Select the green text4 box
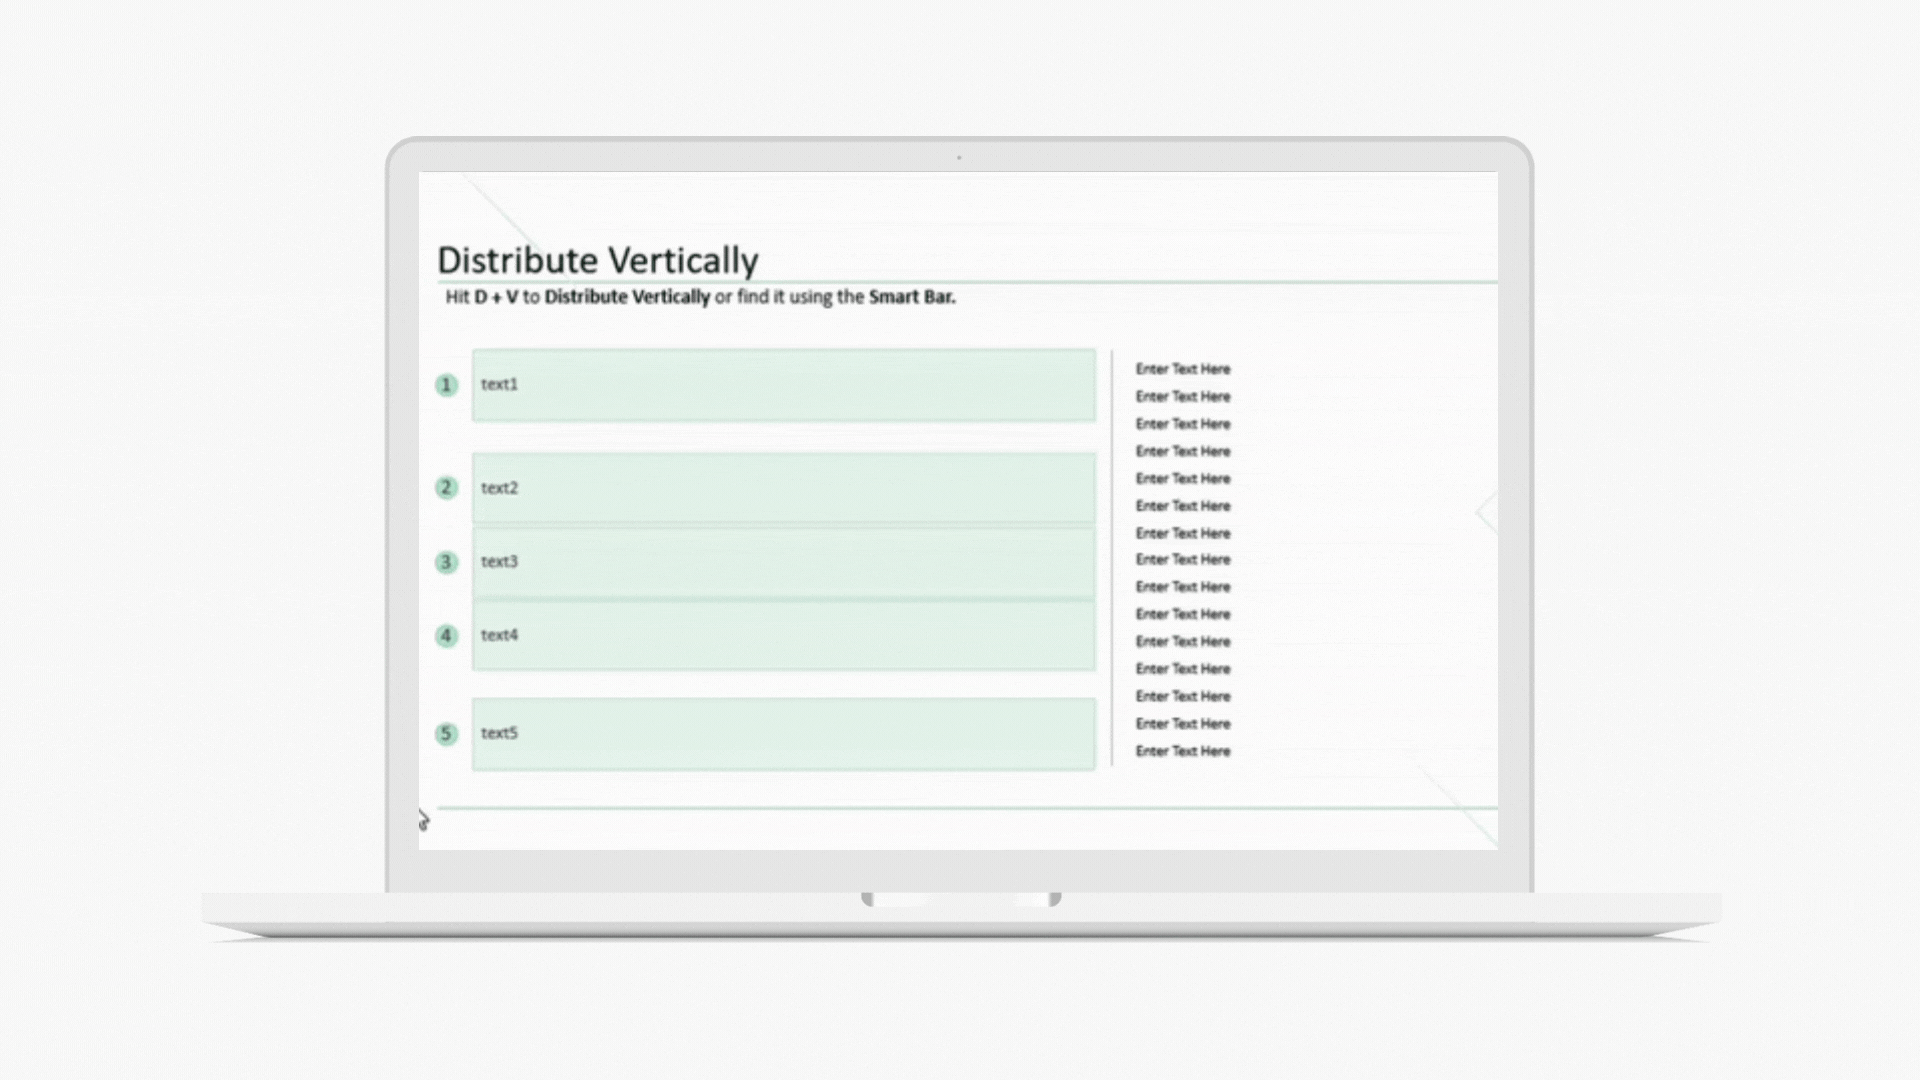1920x1080 pixels. click(783, 636)
